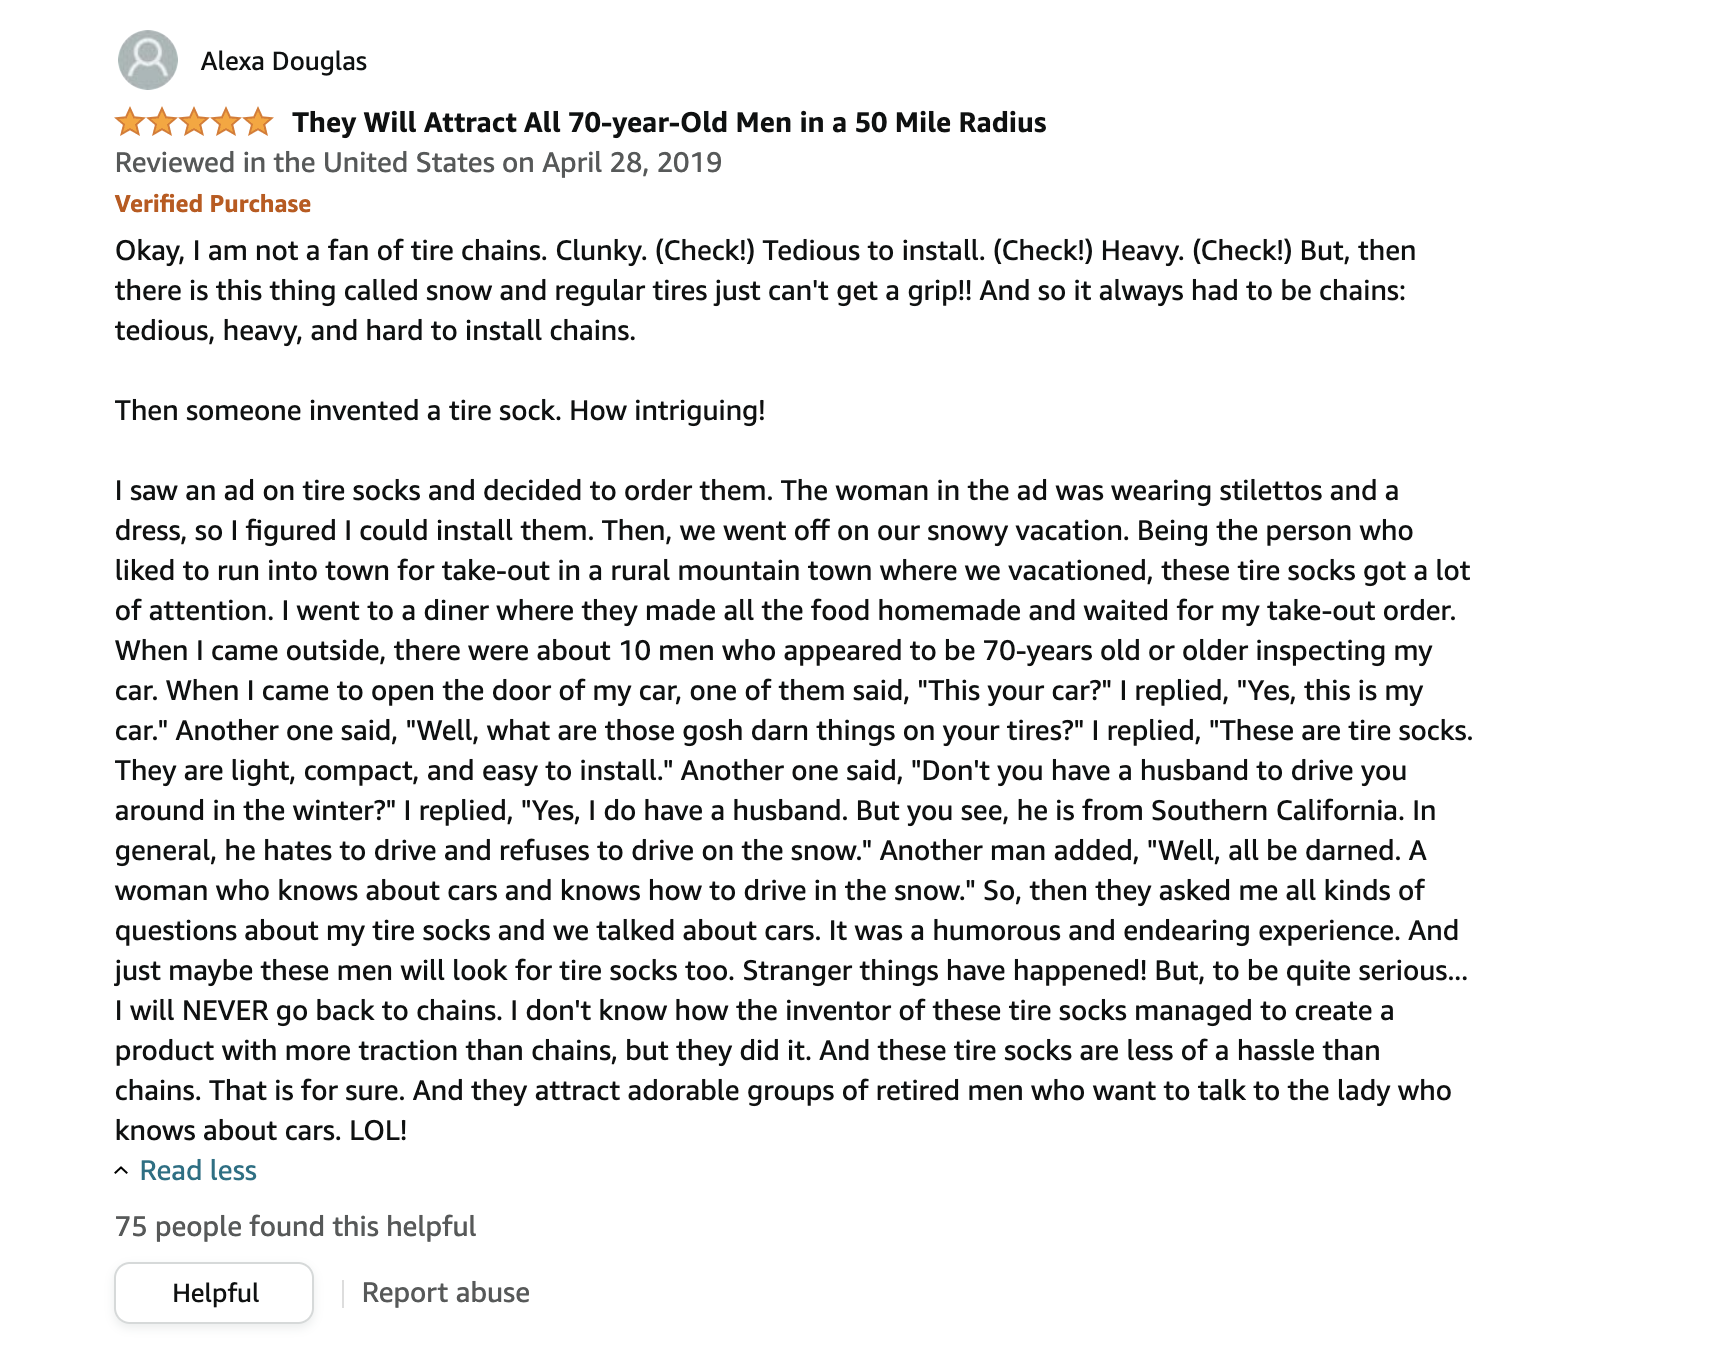Click the divider between Helpful and Report abuse

[x=343, y=1293]
